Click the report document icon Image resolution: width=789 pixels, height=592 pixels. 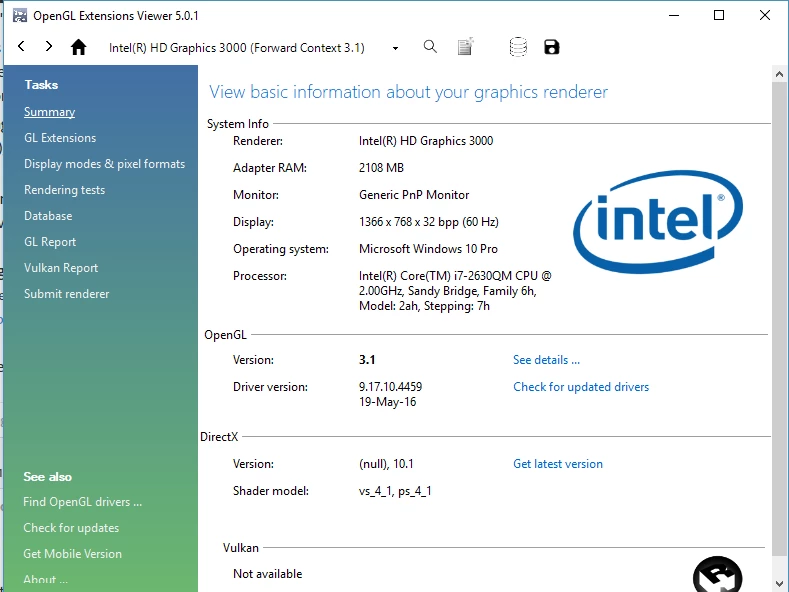465,46
